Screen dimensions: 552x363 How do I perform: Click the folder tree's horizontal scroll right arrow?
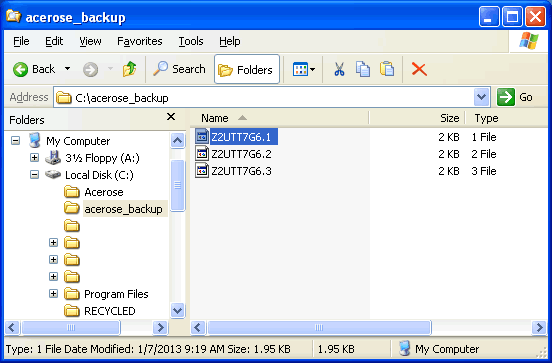160,327
